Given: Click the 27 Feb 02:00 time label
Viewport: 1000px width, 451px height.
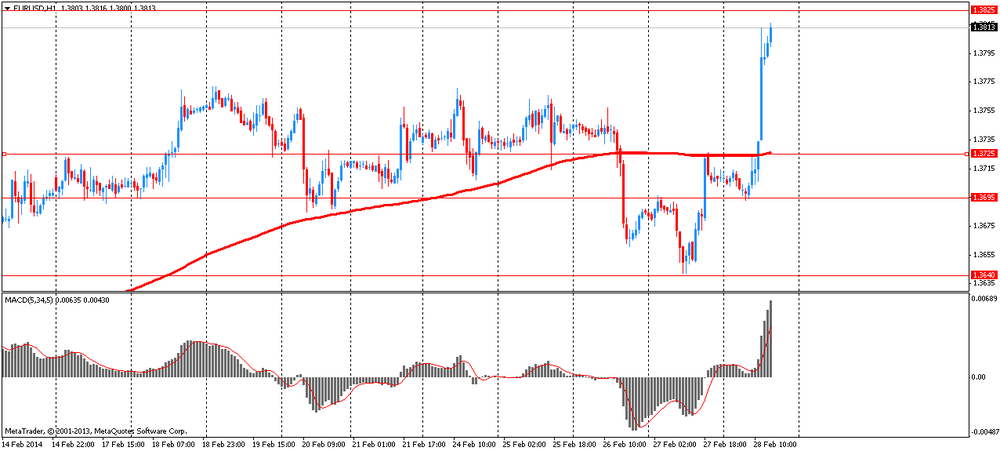Looking at the screenshot, I should click(x=675, y=443).
